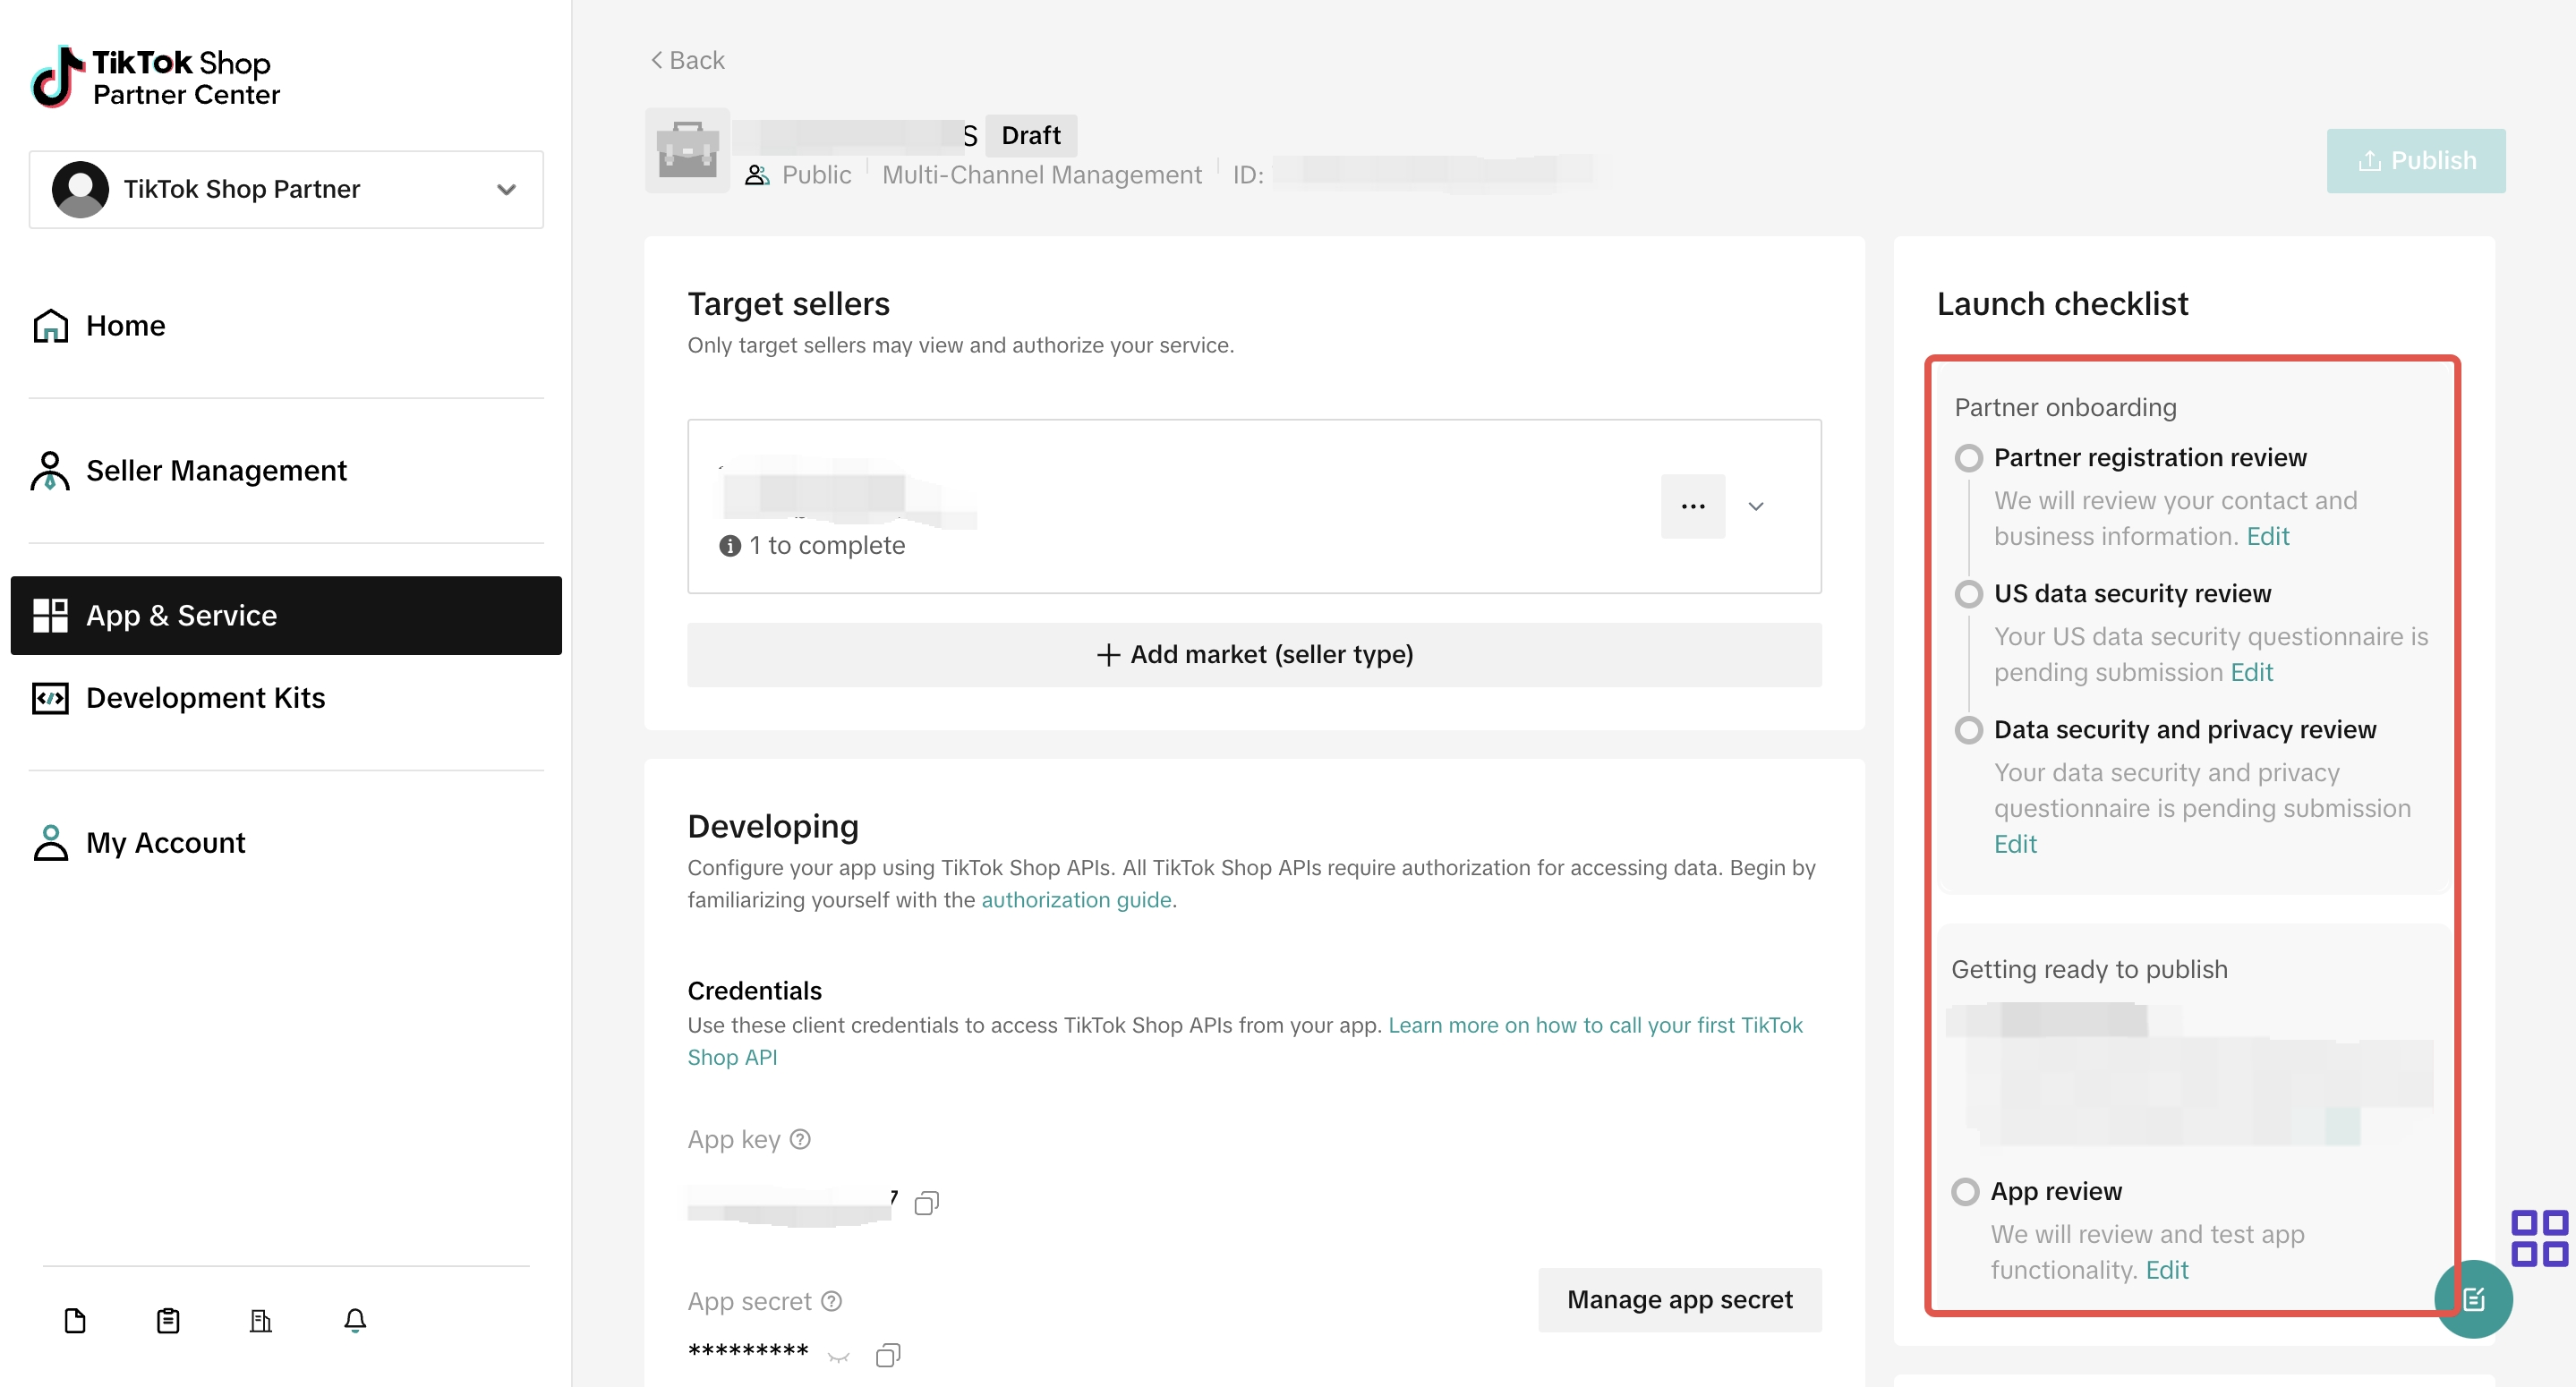The image size is (2576, 1387).
Task: Click the Target sellers heading
Action: pos(788,303)
